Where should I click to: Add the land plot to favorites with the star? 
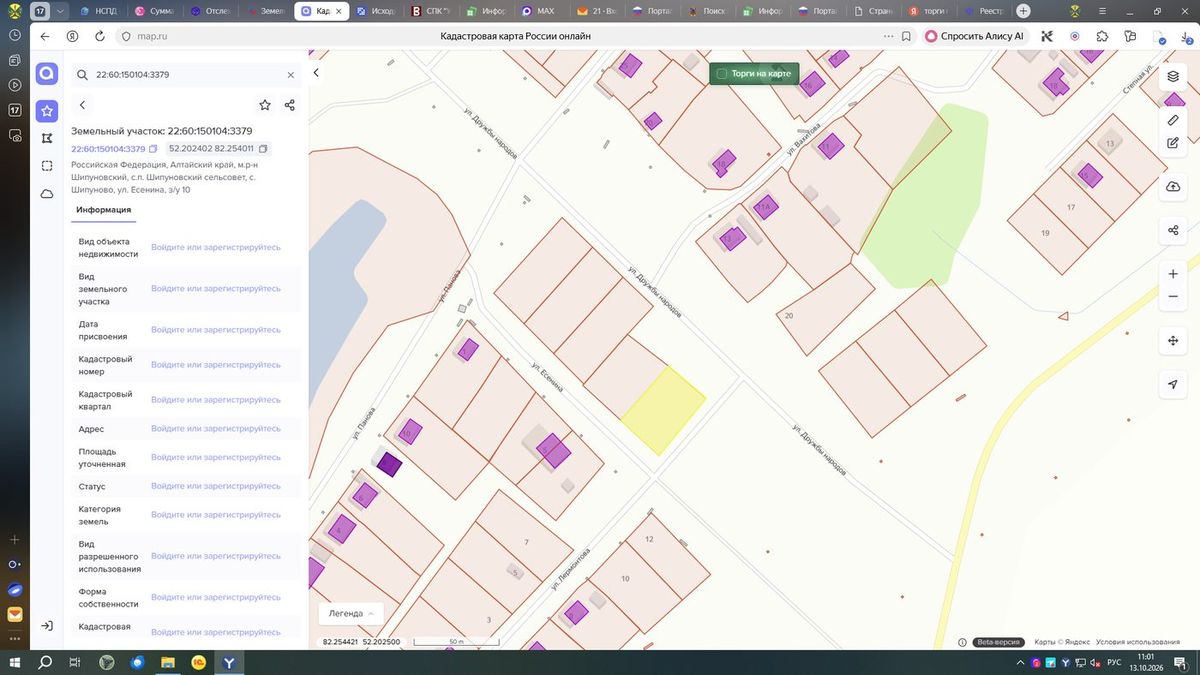pyautogui.click(x=265, y=105)
